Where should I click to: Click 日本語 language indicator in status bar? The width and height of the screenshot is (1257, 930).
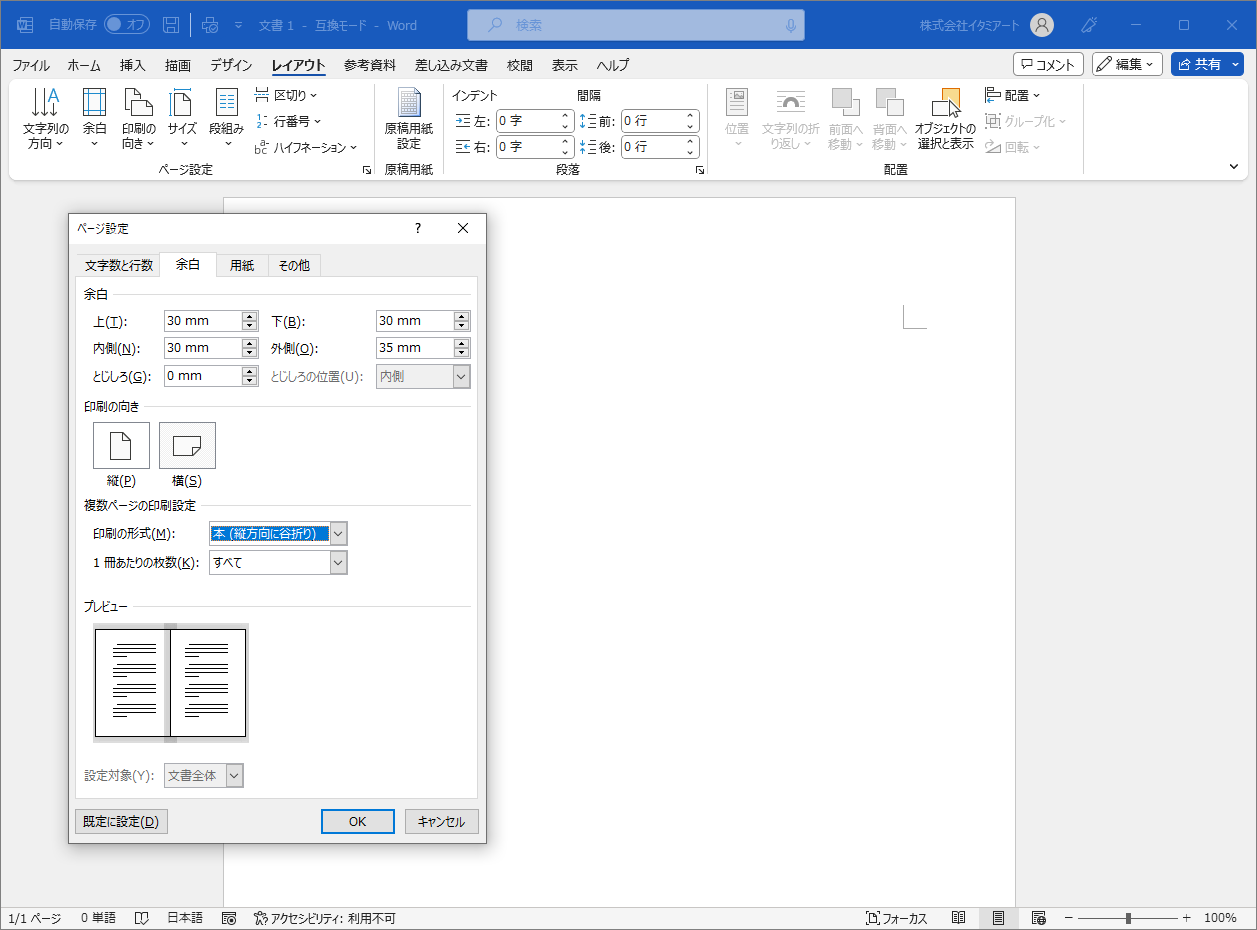185,918
